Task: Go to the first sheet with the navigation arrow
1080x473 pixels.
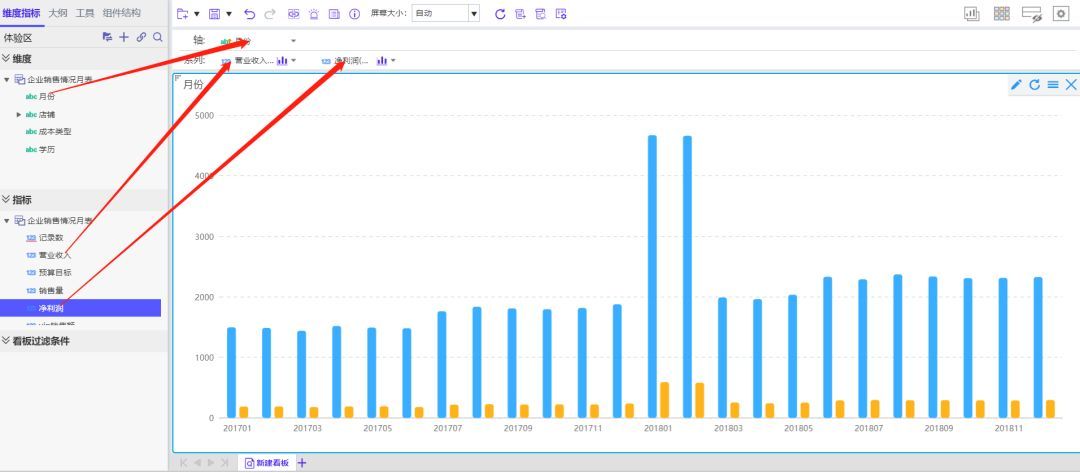Action: pos(184,463)
